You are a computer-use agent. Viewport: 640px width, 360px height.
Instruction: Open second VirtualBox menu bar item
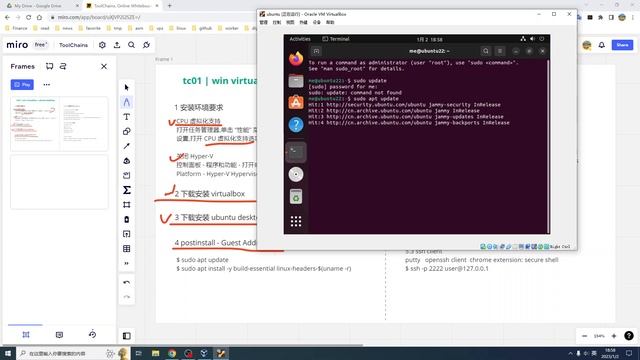pyautogui.click(x=277, y=22)
